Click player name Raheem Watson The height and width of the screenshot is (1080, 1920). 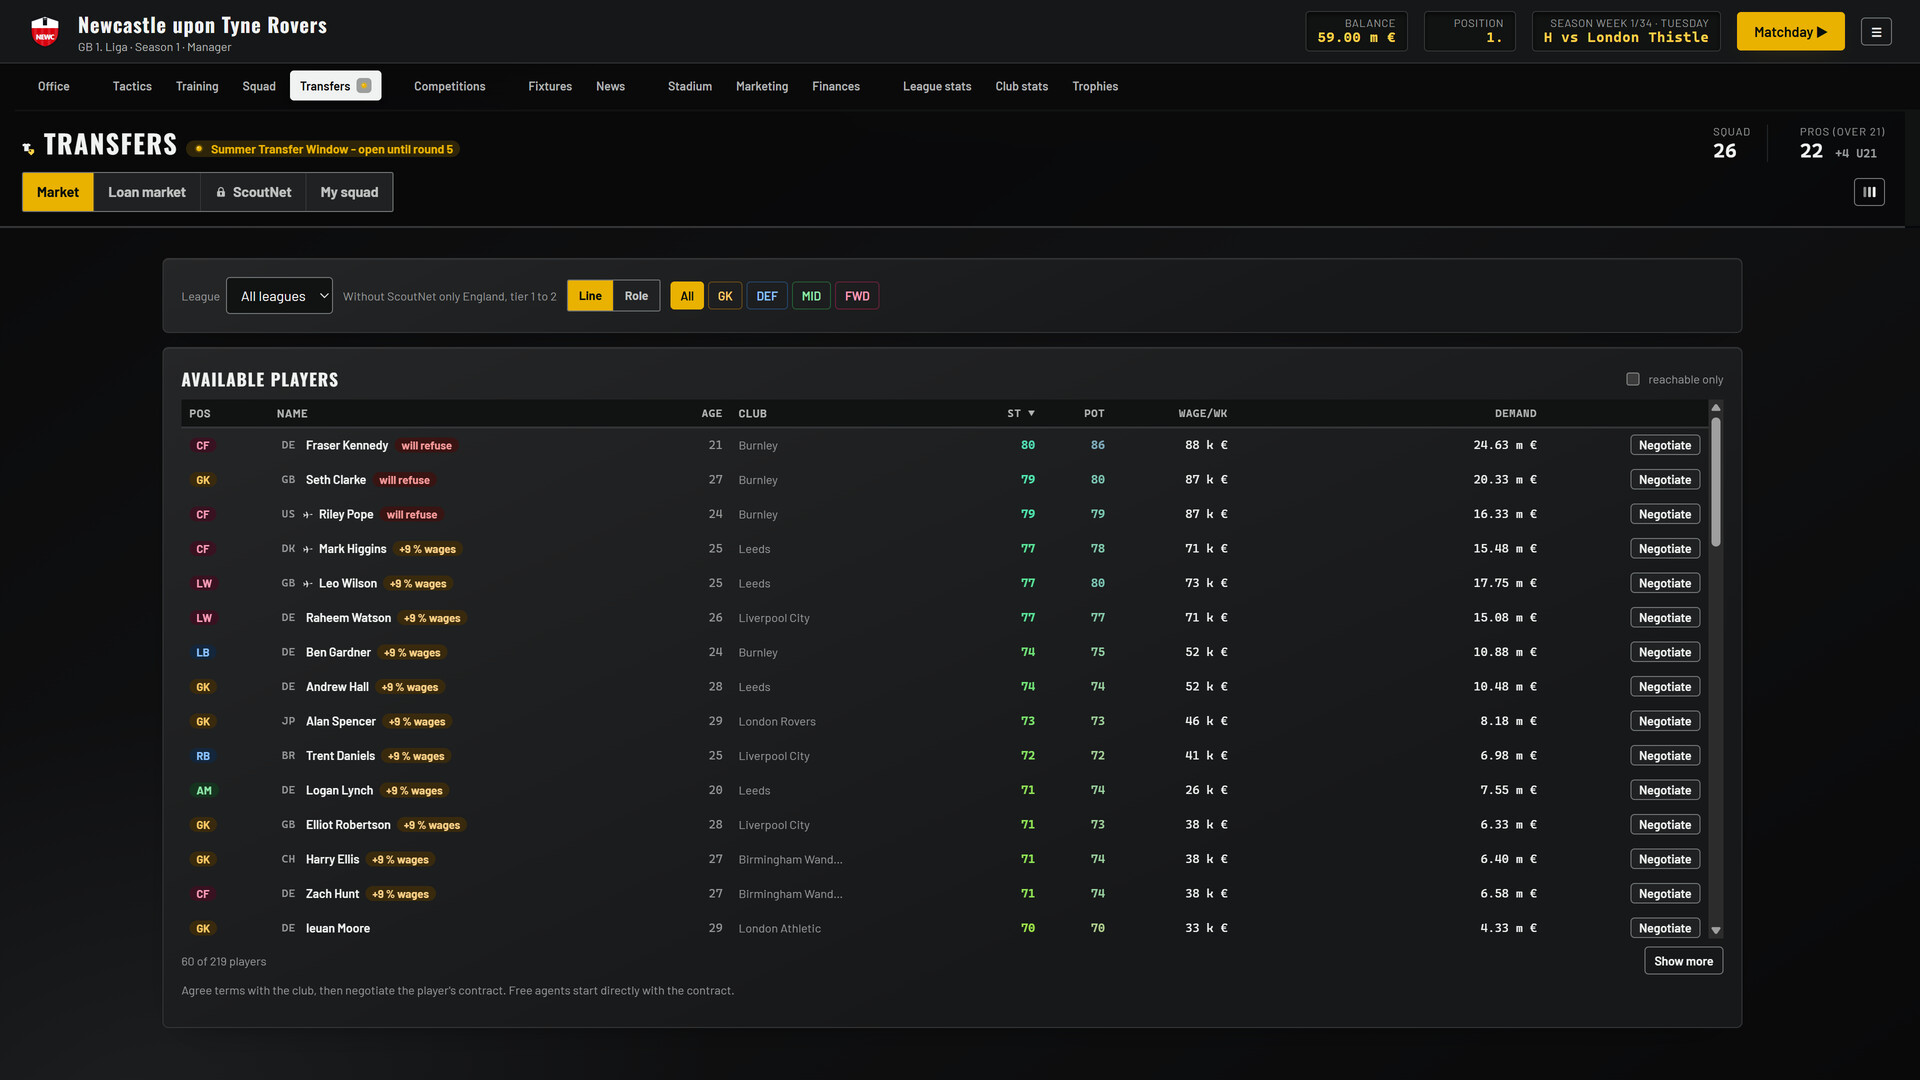(x=348, y=618)
